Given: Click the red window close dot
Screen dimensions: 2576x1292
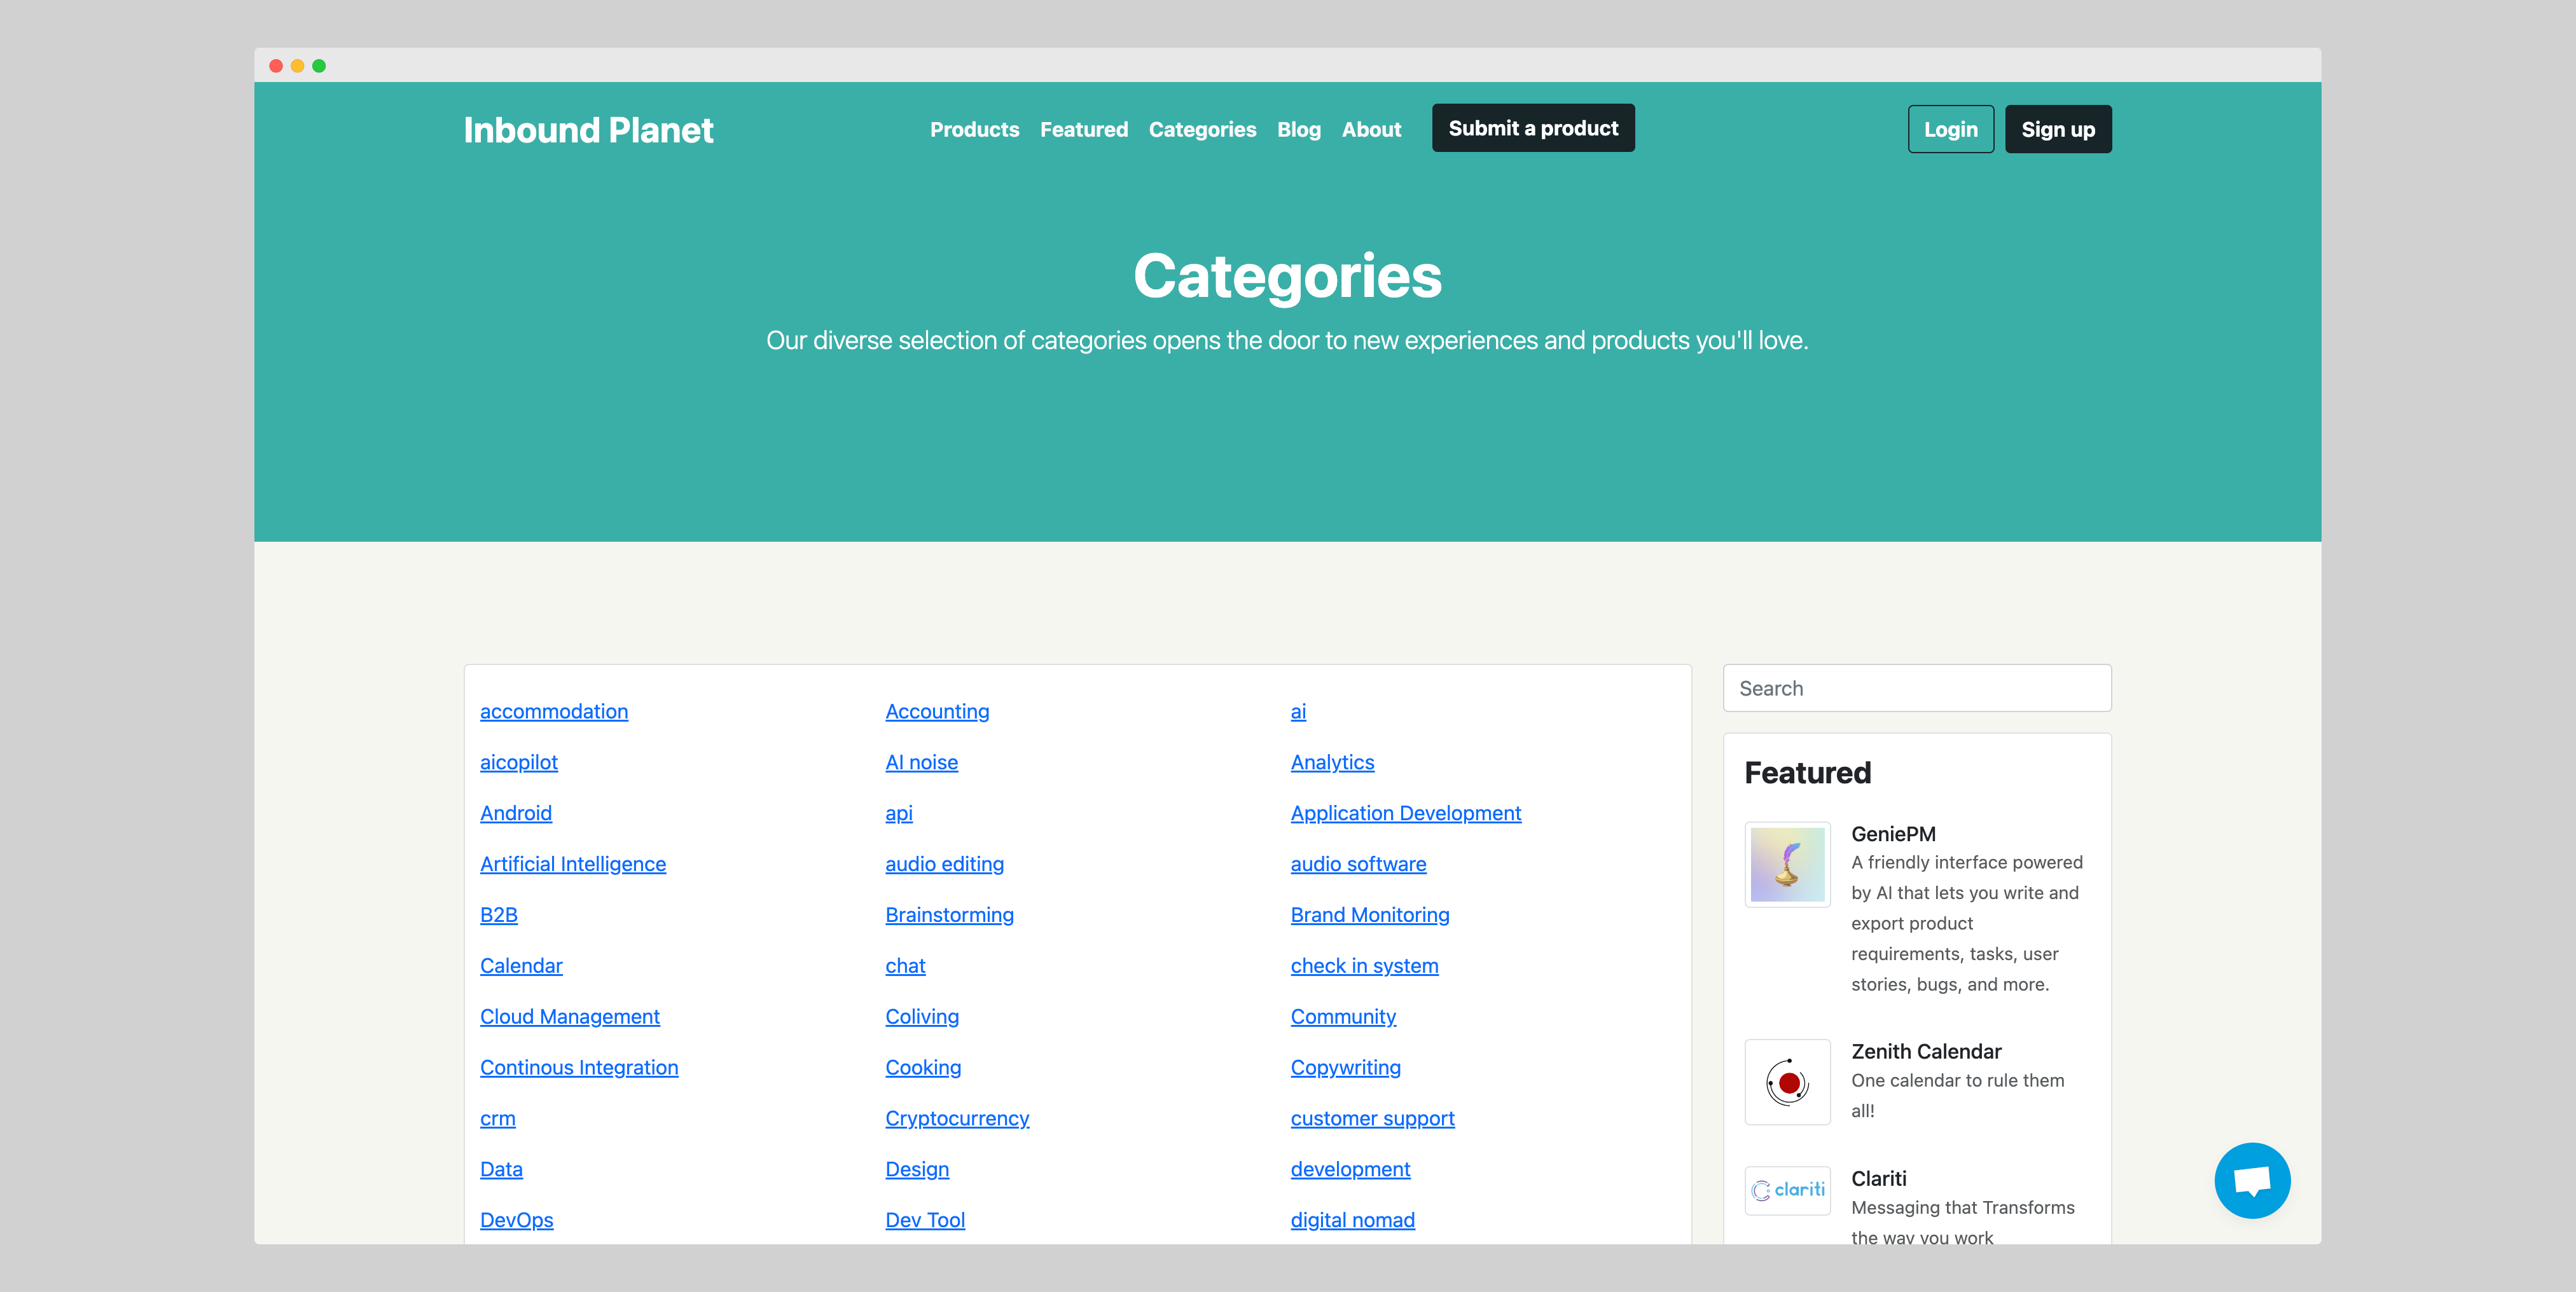Looking at the screenshot, I should 276,66.
